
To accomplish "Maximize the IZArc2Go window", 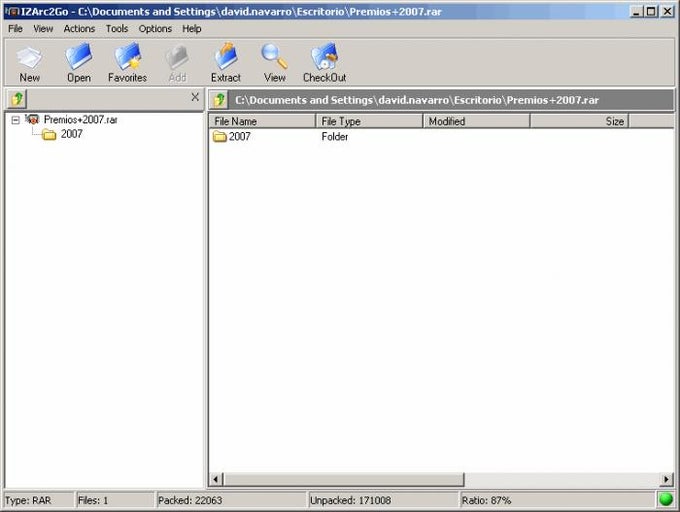I will pyautogui.click(x=651, y=12).
